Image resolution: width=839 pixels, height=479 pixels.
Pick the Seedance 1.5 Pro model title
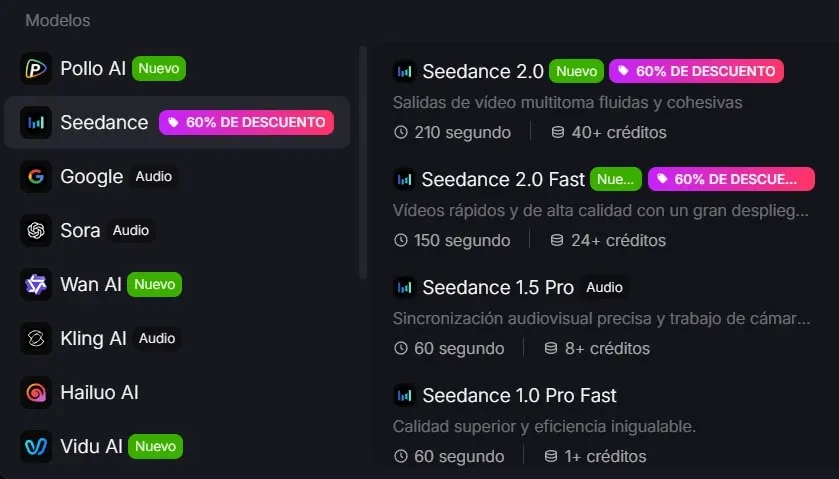tap(498, 287)
